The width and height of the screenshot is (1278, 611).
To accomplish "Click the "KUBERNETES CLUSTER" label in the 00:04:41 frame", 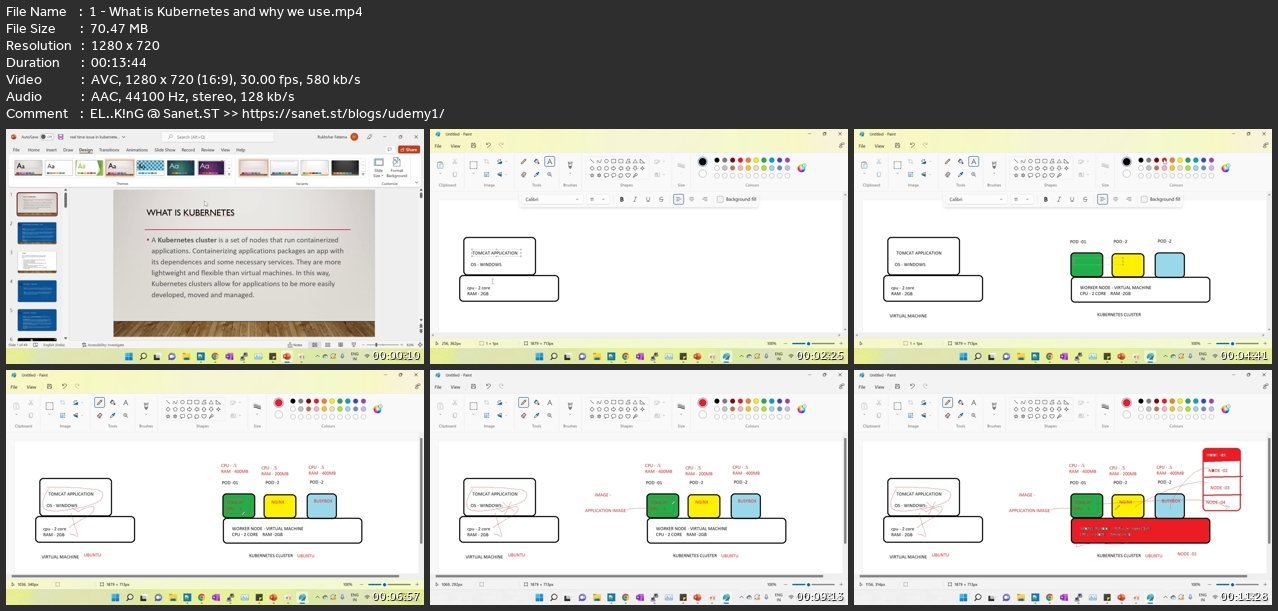I will click(1119, 314).
